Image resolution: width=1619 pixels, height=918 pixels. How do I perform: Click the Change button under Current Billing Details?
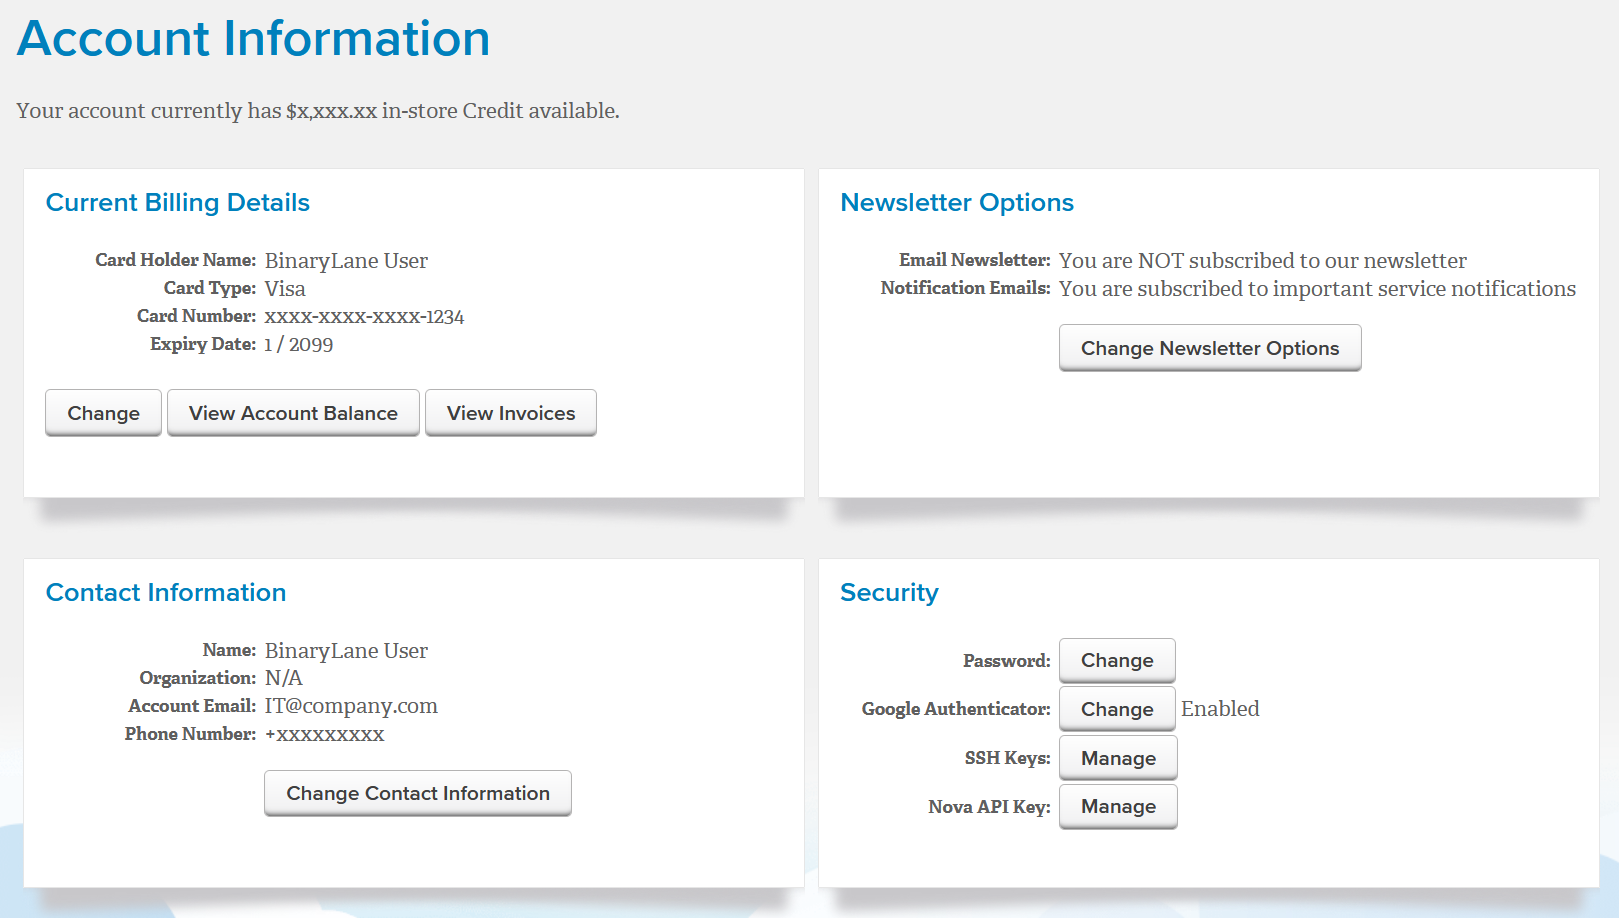[x=103, y=413]
